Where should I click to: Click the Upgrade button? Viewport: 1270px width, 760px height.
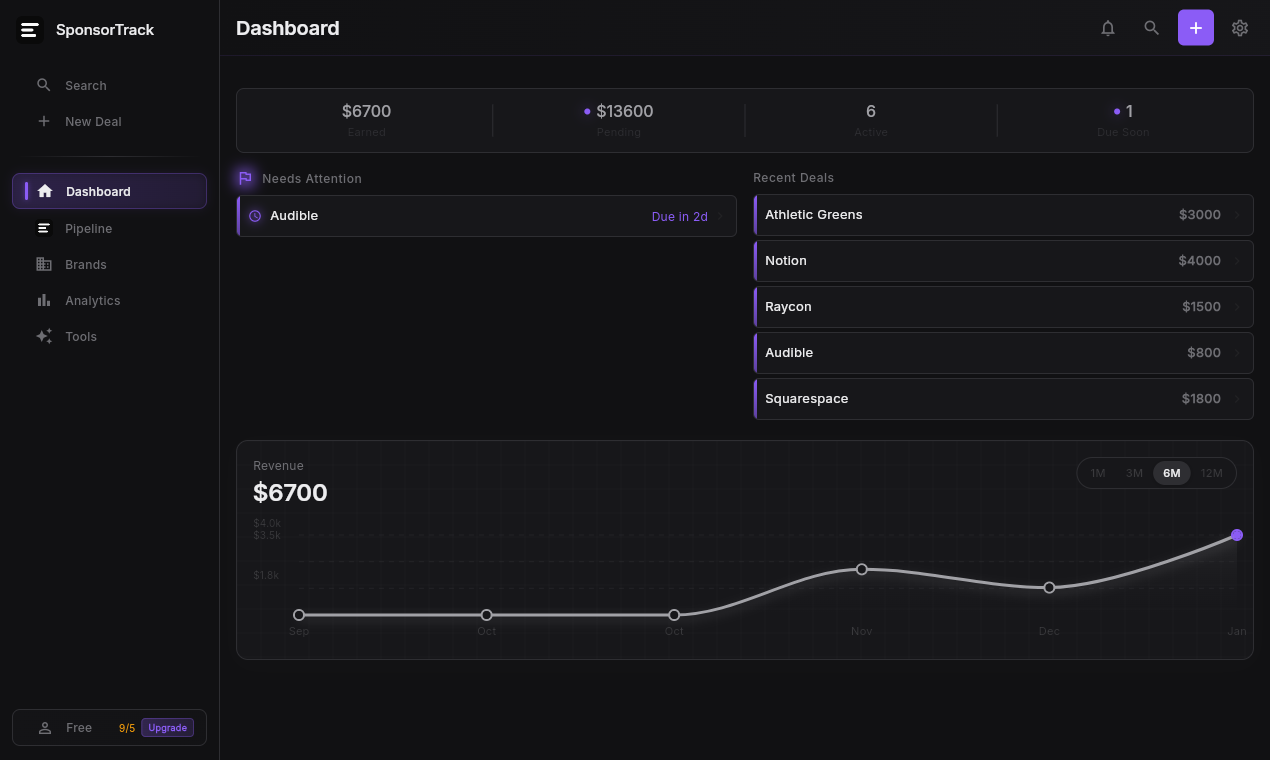[x=166, y=728]
